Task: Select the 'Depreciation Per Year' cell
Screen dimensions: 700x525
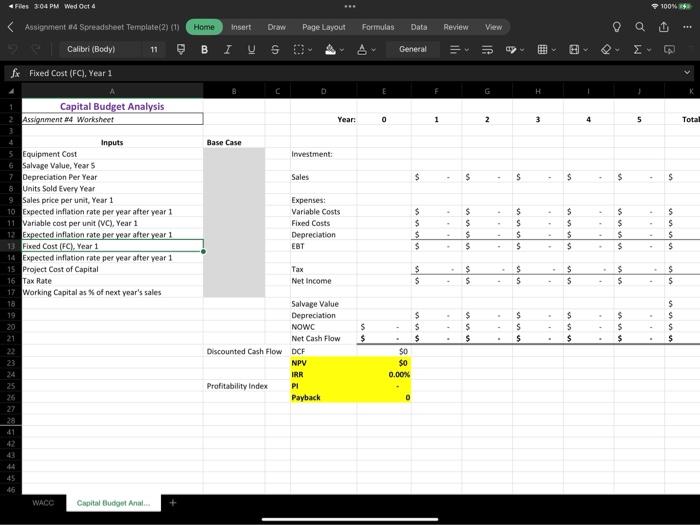Action: (112, 177)
